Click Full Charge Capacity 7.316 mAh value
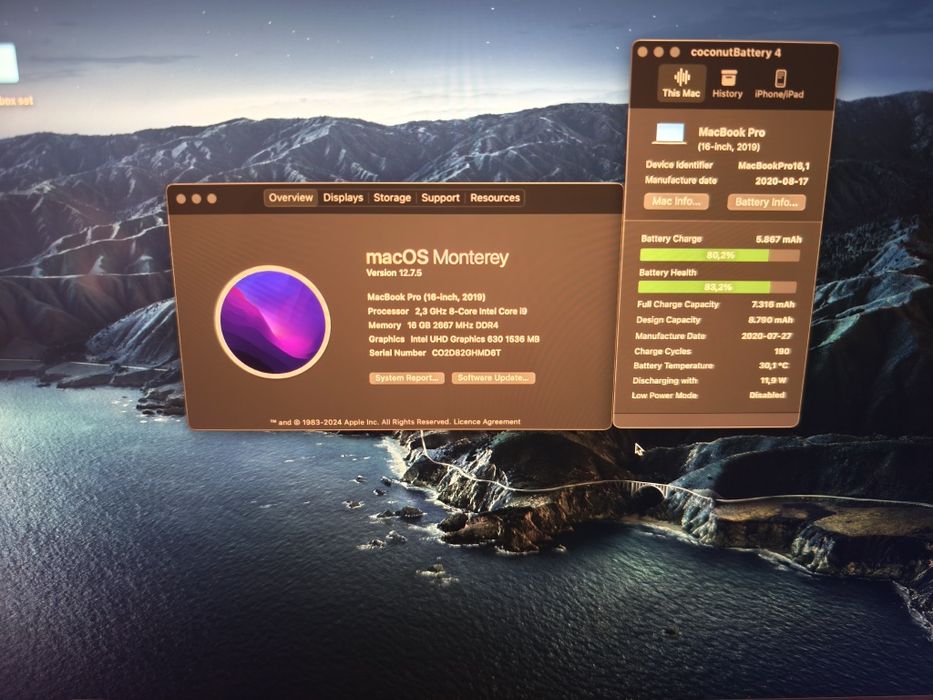This screenshot has width=933, height=700. [x=773, y=304]
